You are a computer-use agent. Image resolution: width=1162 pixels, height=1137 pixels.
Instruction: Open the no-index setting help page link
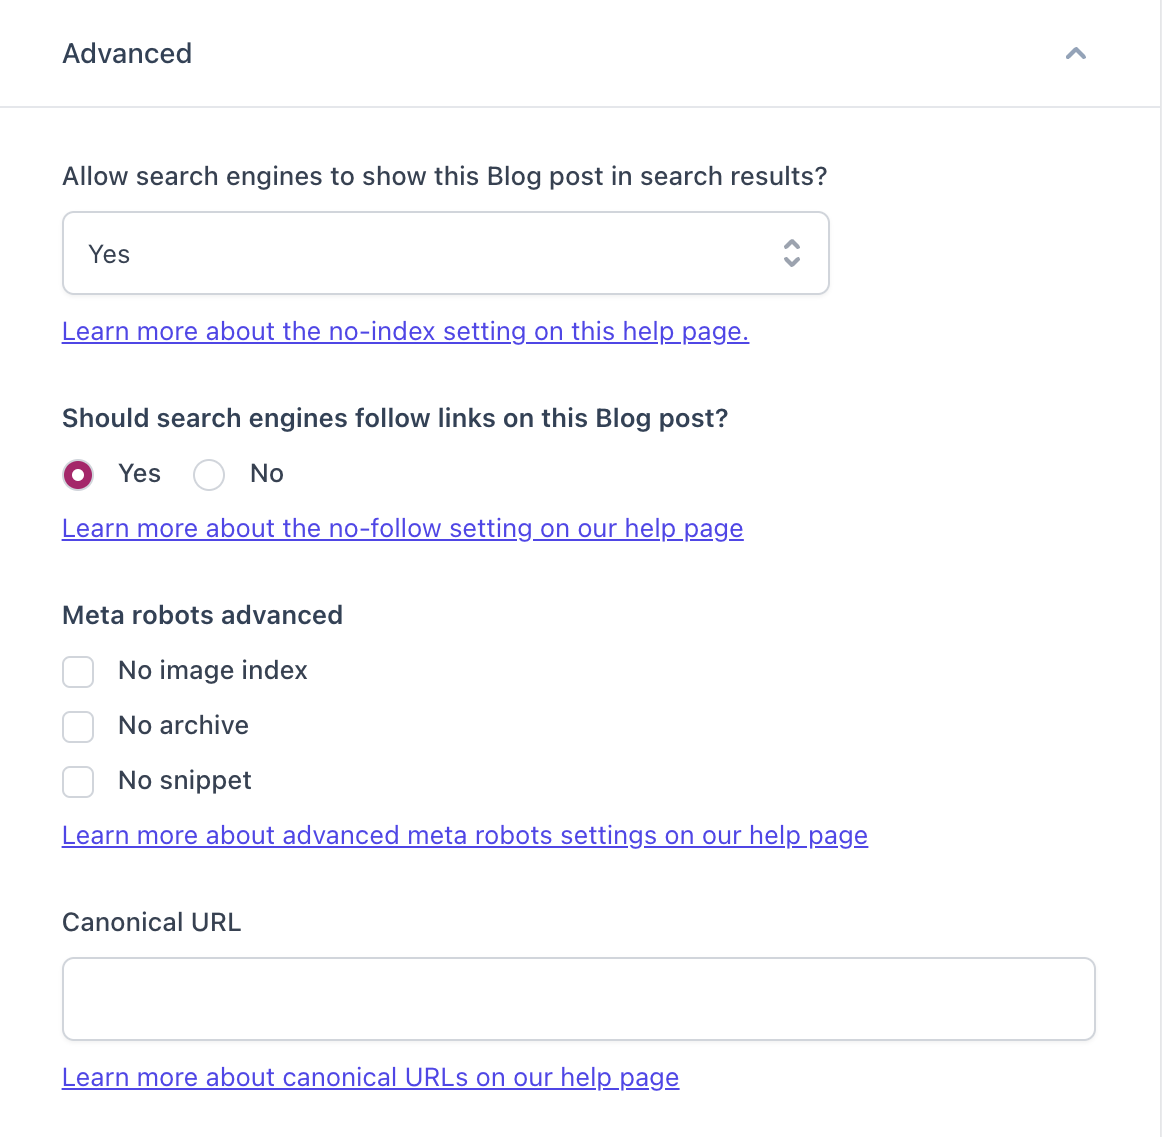[x=405, y=332]
